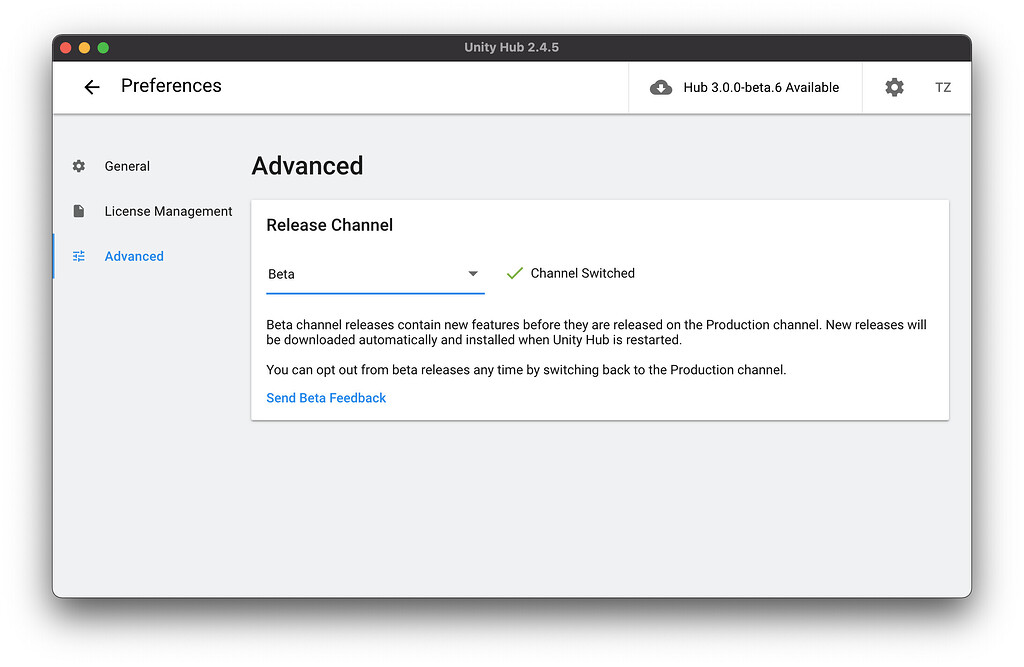Click the Send Beta Feedback link
This screenshot has height=667, width=1024.
point(326,398)
